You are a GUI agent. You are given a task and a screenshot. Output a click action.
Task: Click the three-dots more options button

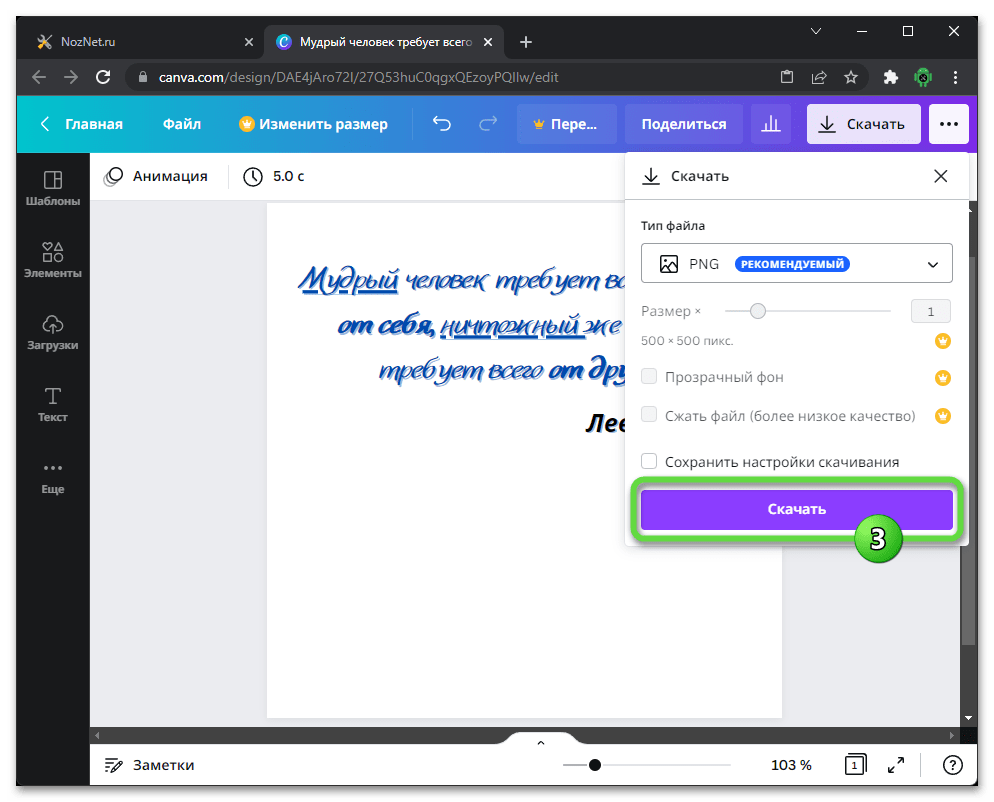tap(948, 124)
